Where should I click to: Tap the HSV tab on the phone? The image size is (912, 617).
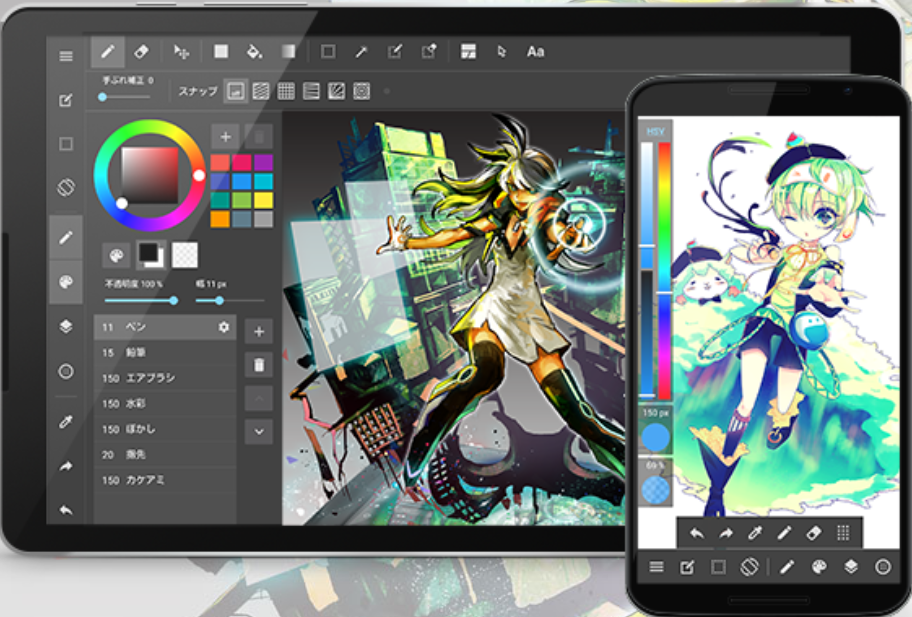(x=655, y=131)
